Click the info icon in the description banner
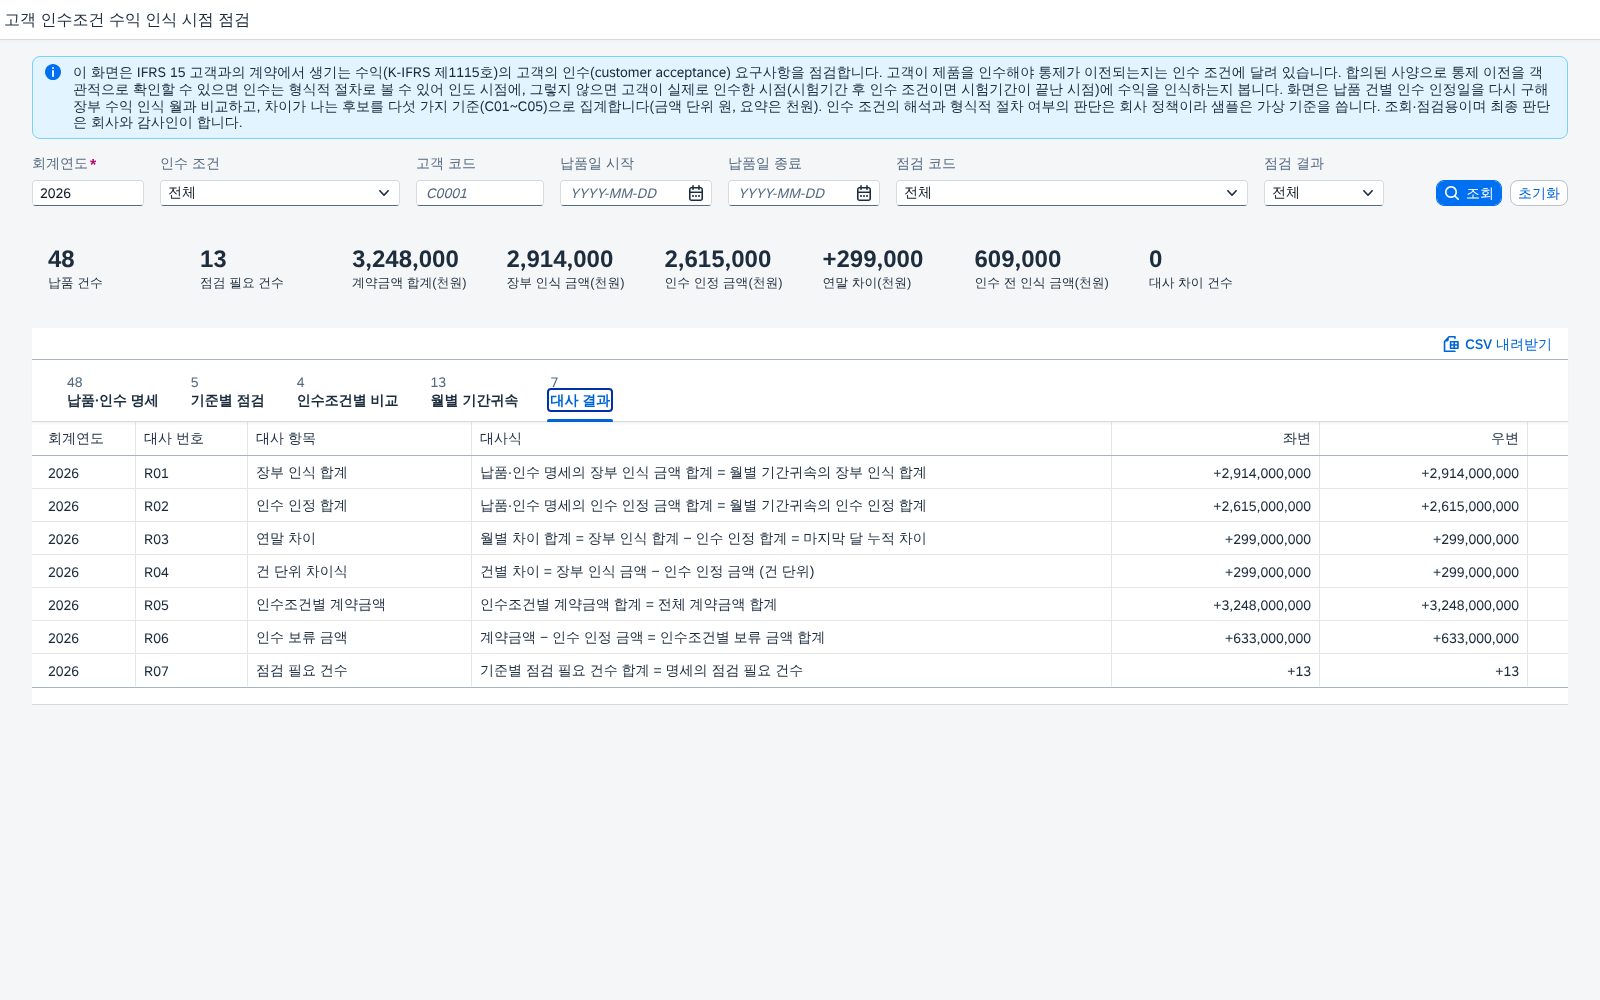 (x=53, y=72)
